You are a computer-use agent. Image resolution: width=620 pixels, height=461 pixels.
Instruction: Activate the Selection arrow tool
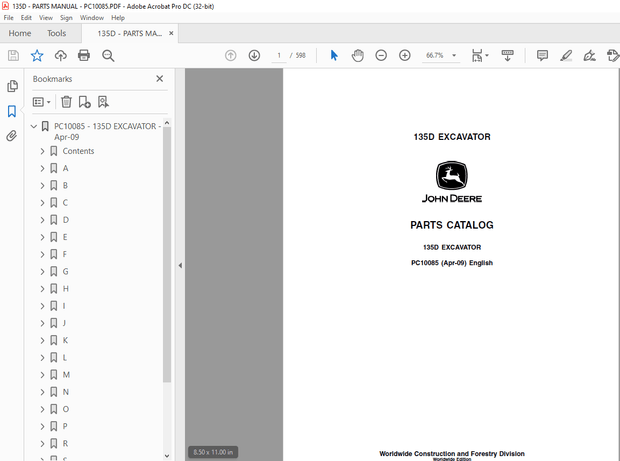pos(334,55)
